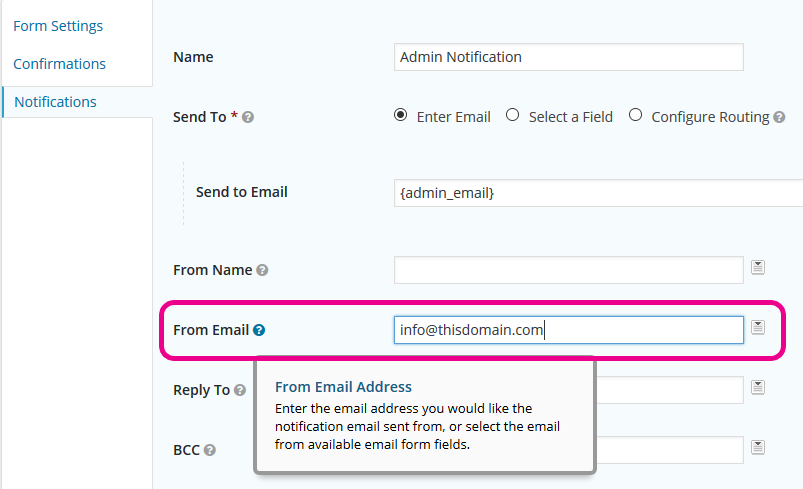Click blue help icon beside From Email

tap(259, 330)
